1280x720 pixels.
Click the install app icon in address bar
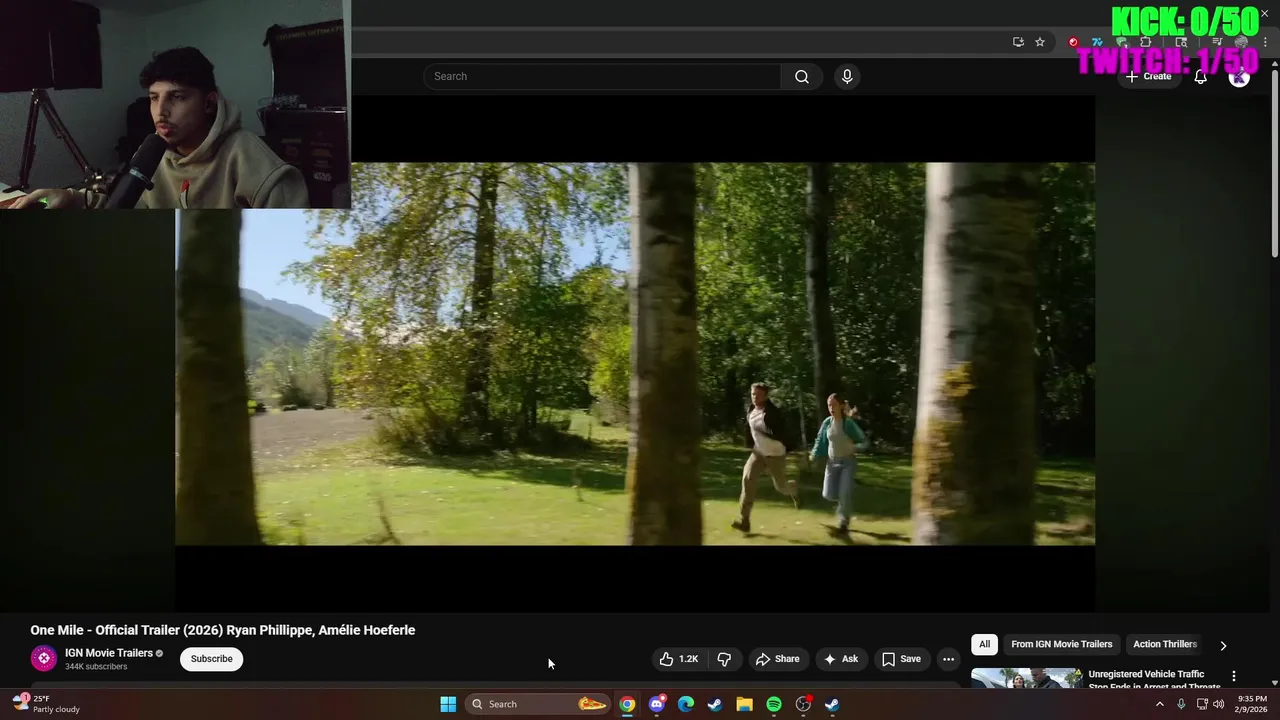[1018, 42]
